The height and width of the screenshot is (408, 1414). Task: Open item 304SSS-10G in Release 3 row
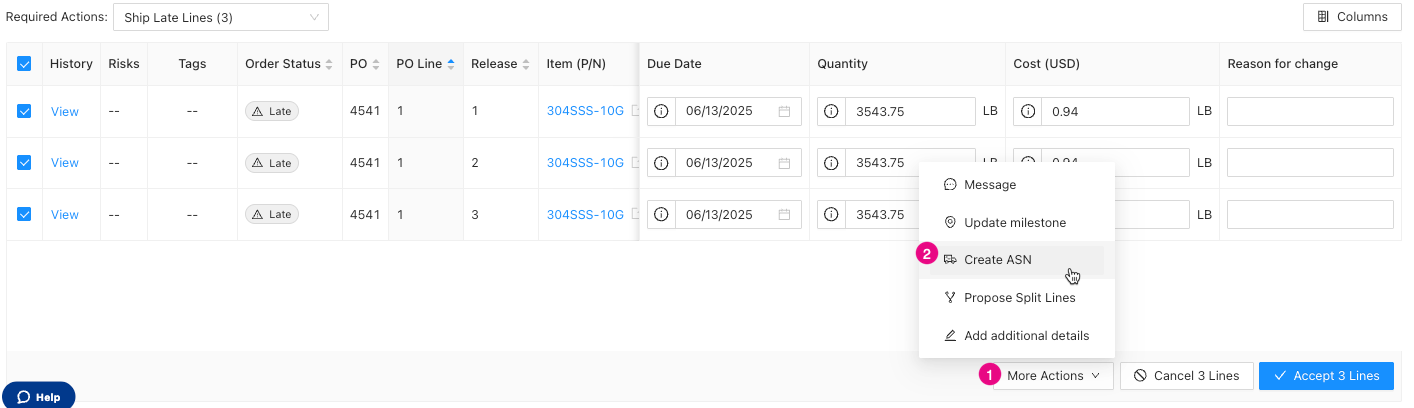coord(585,214)
